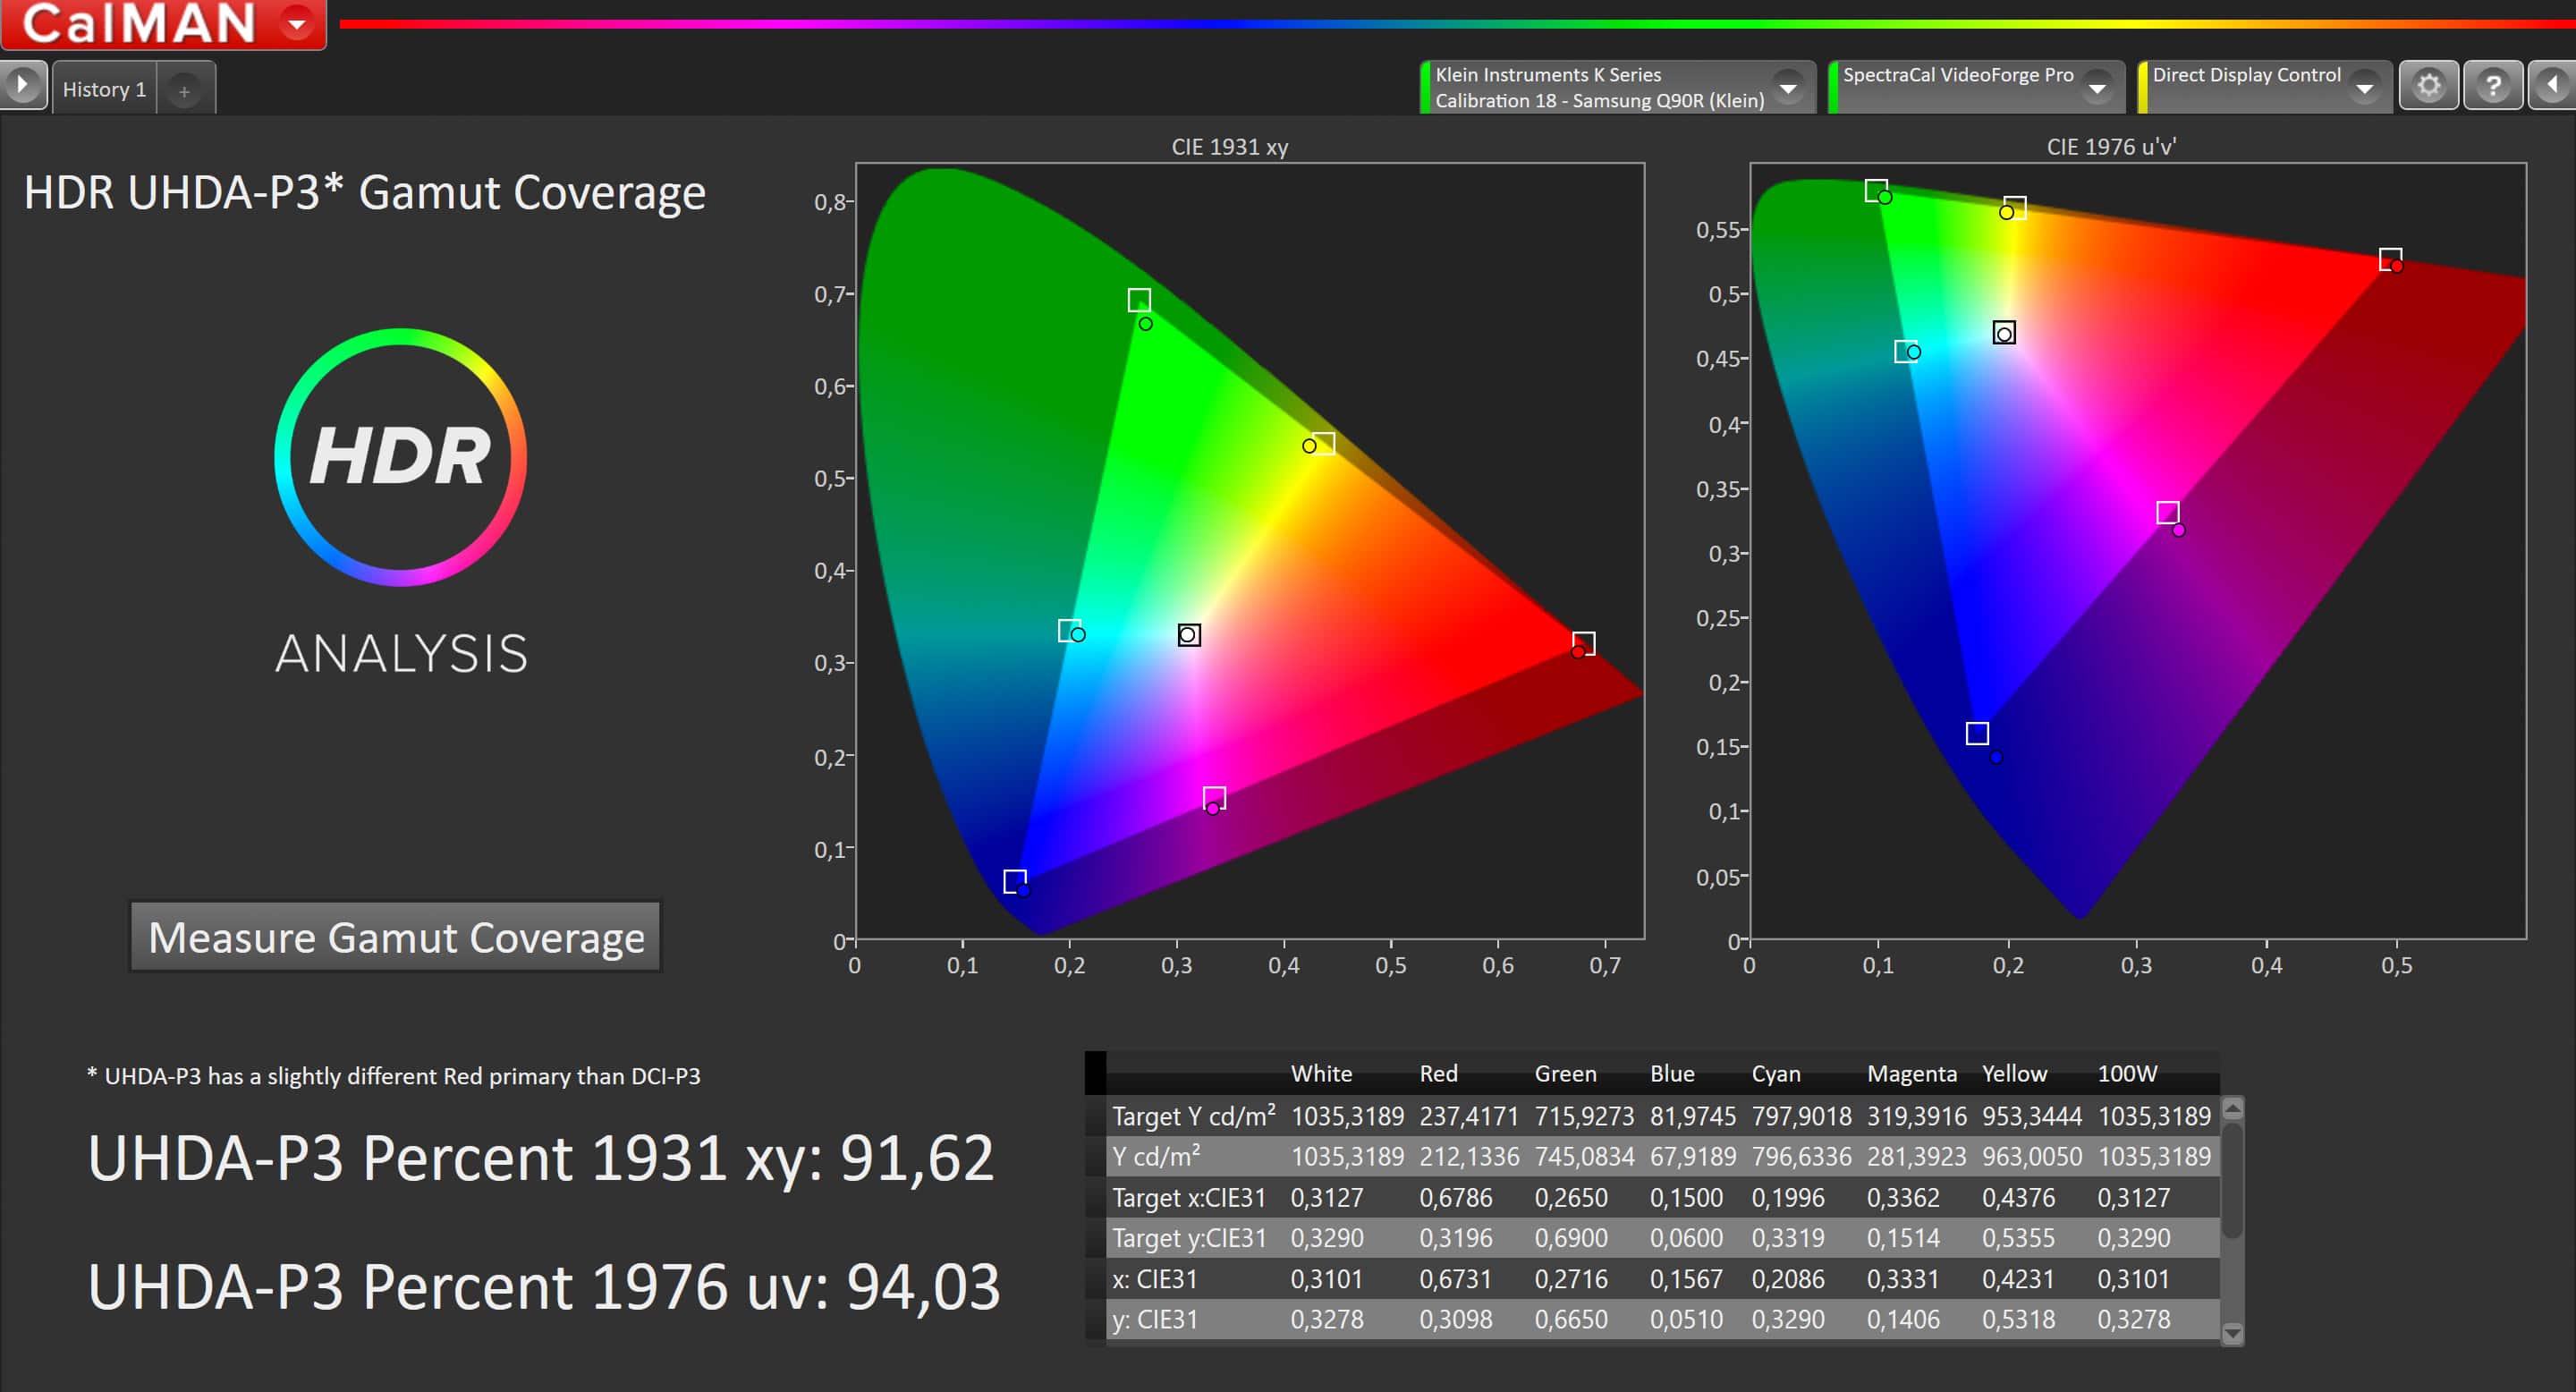Click the back arrow icon at top right

coord(2553,86)
